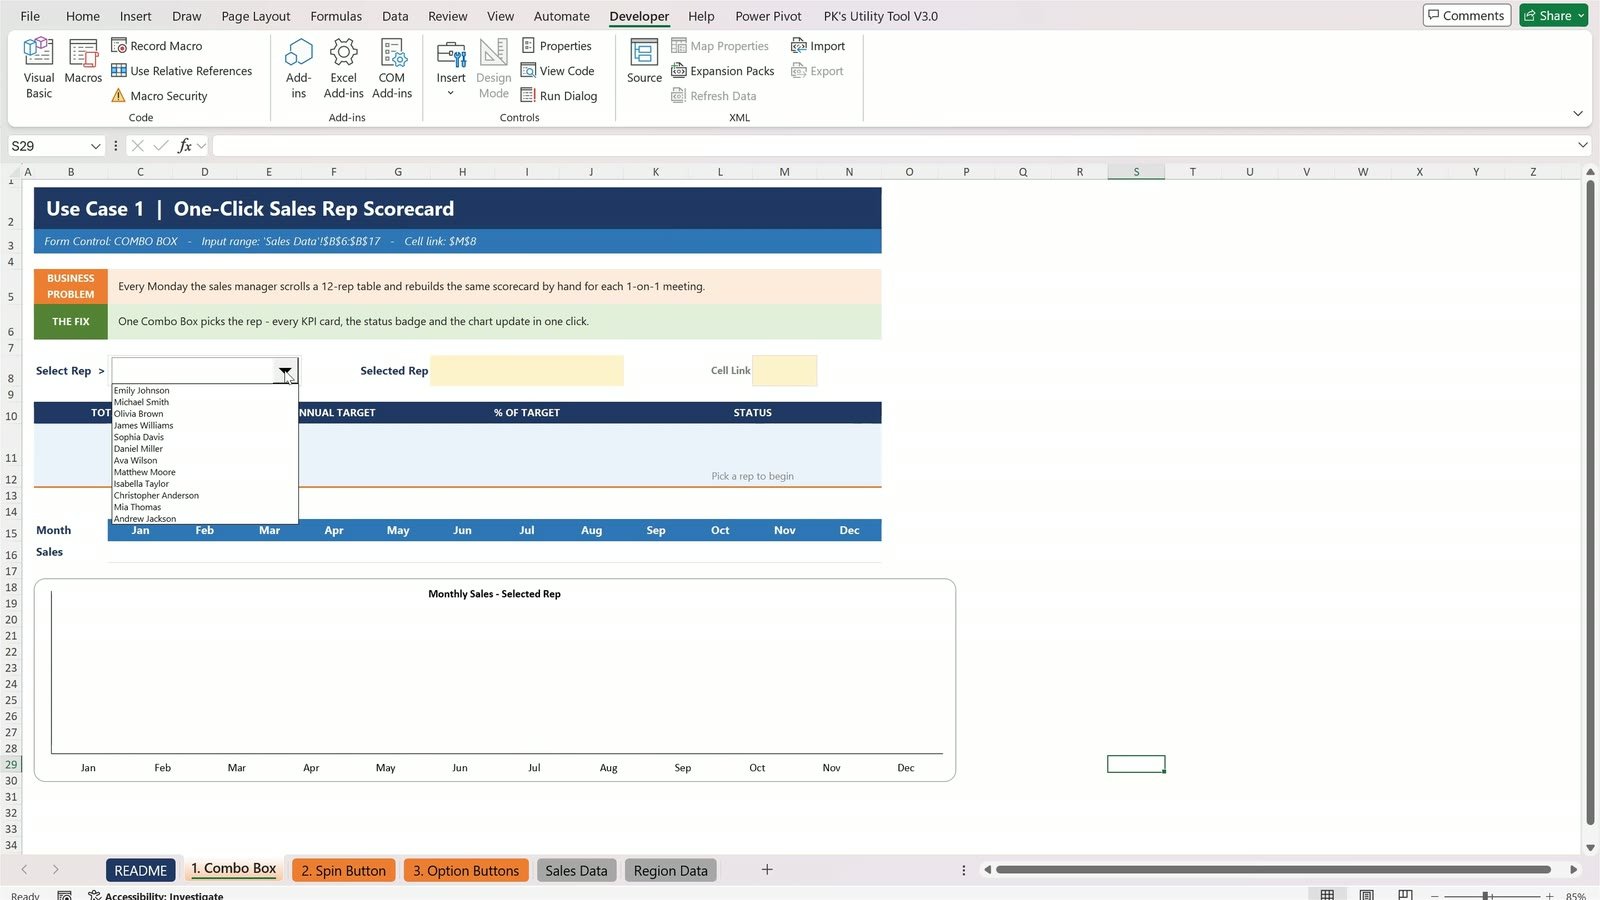Click XML Export
Image resolution: width=1600 pixels, height=900 pixels.
pos(817,71)
